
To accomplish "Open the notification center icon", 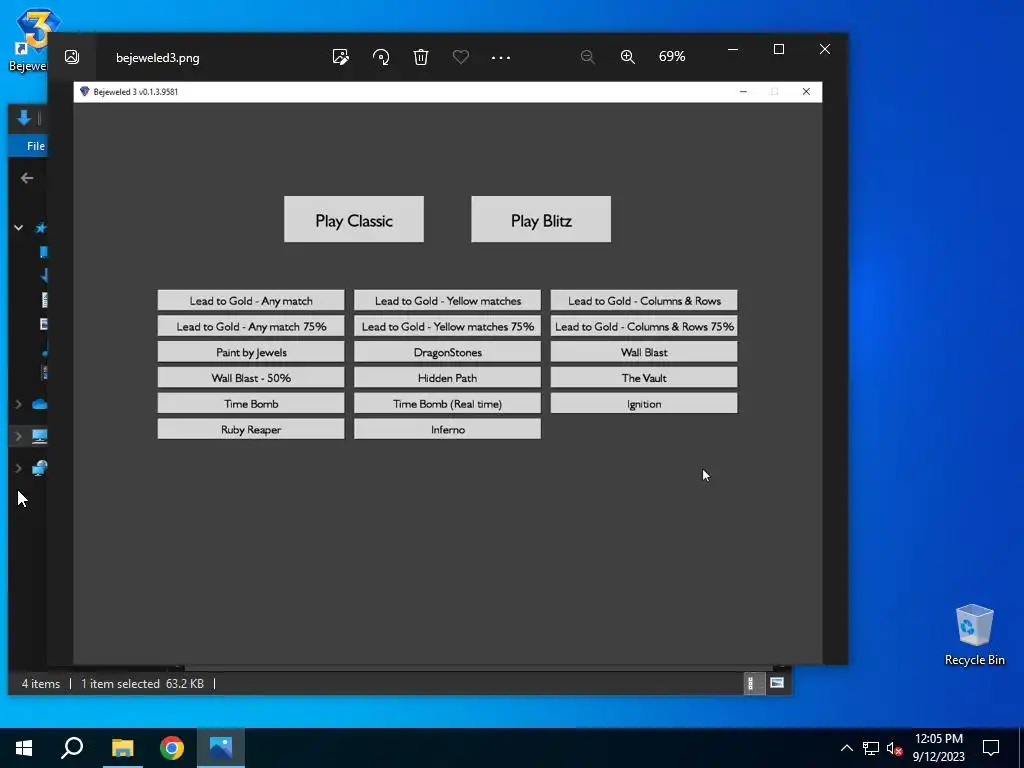I will 991,748.
